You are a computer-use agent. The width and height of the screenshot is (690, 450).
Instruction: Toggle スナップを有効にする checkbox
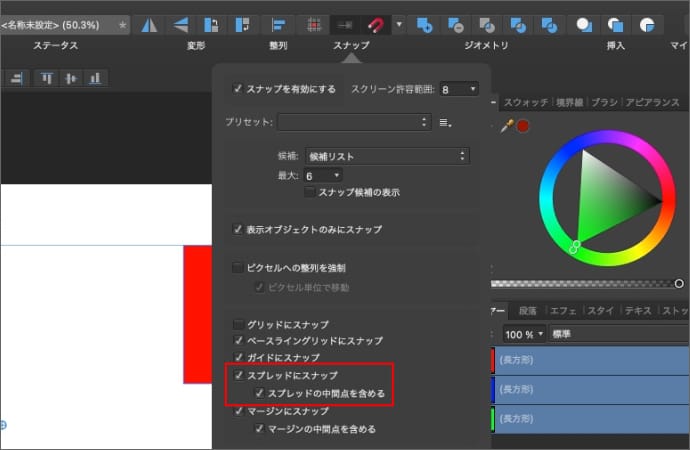coord(238,89)
